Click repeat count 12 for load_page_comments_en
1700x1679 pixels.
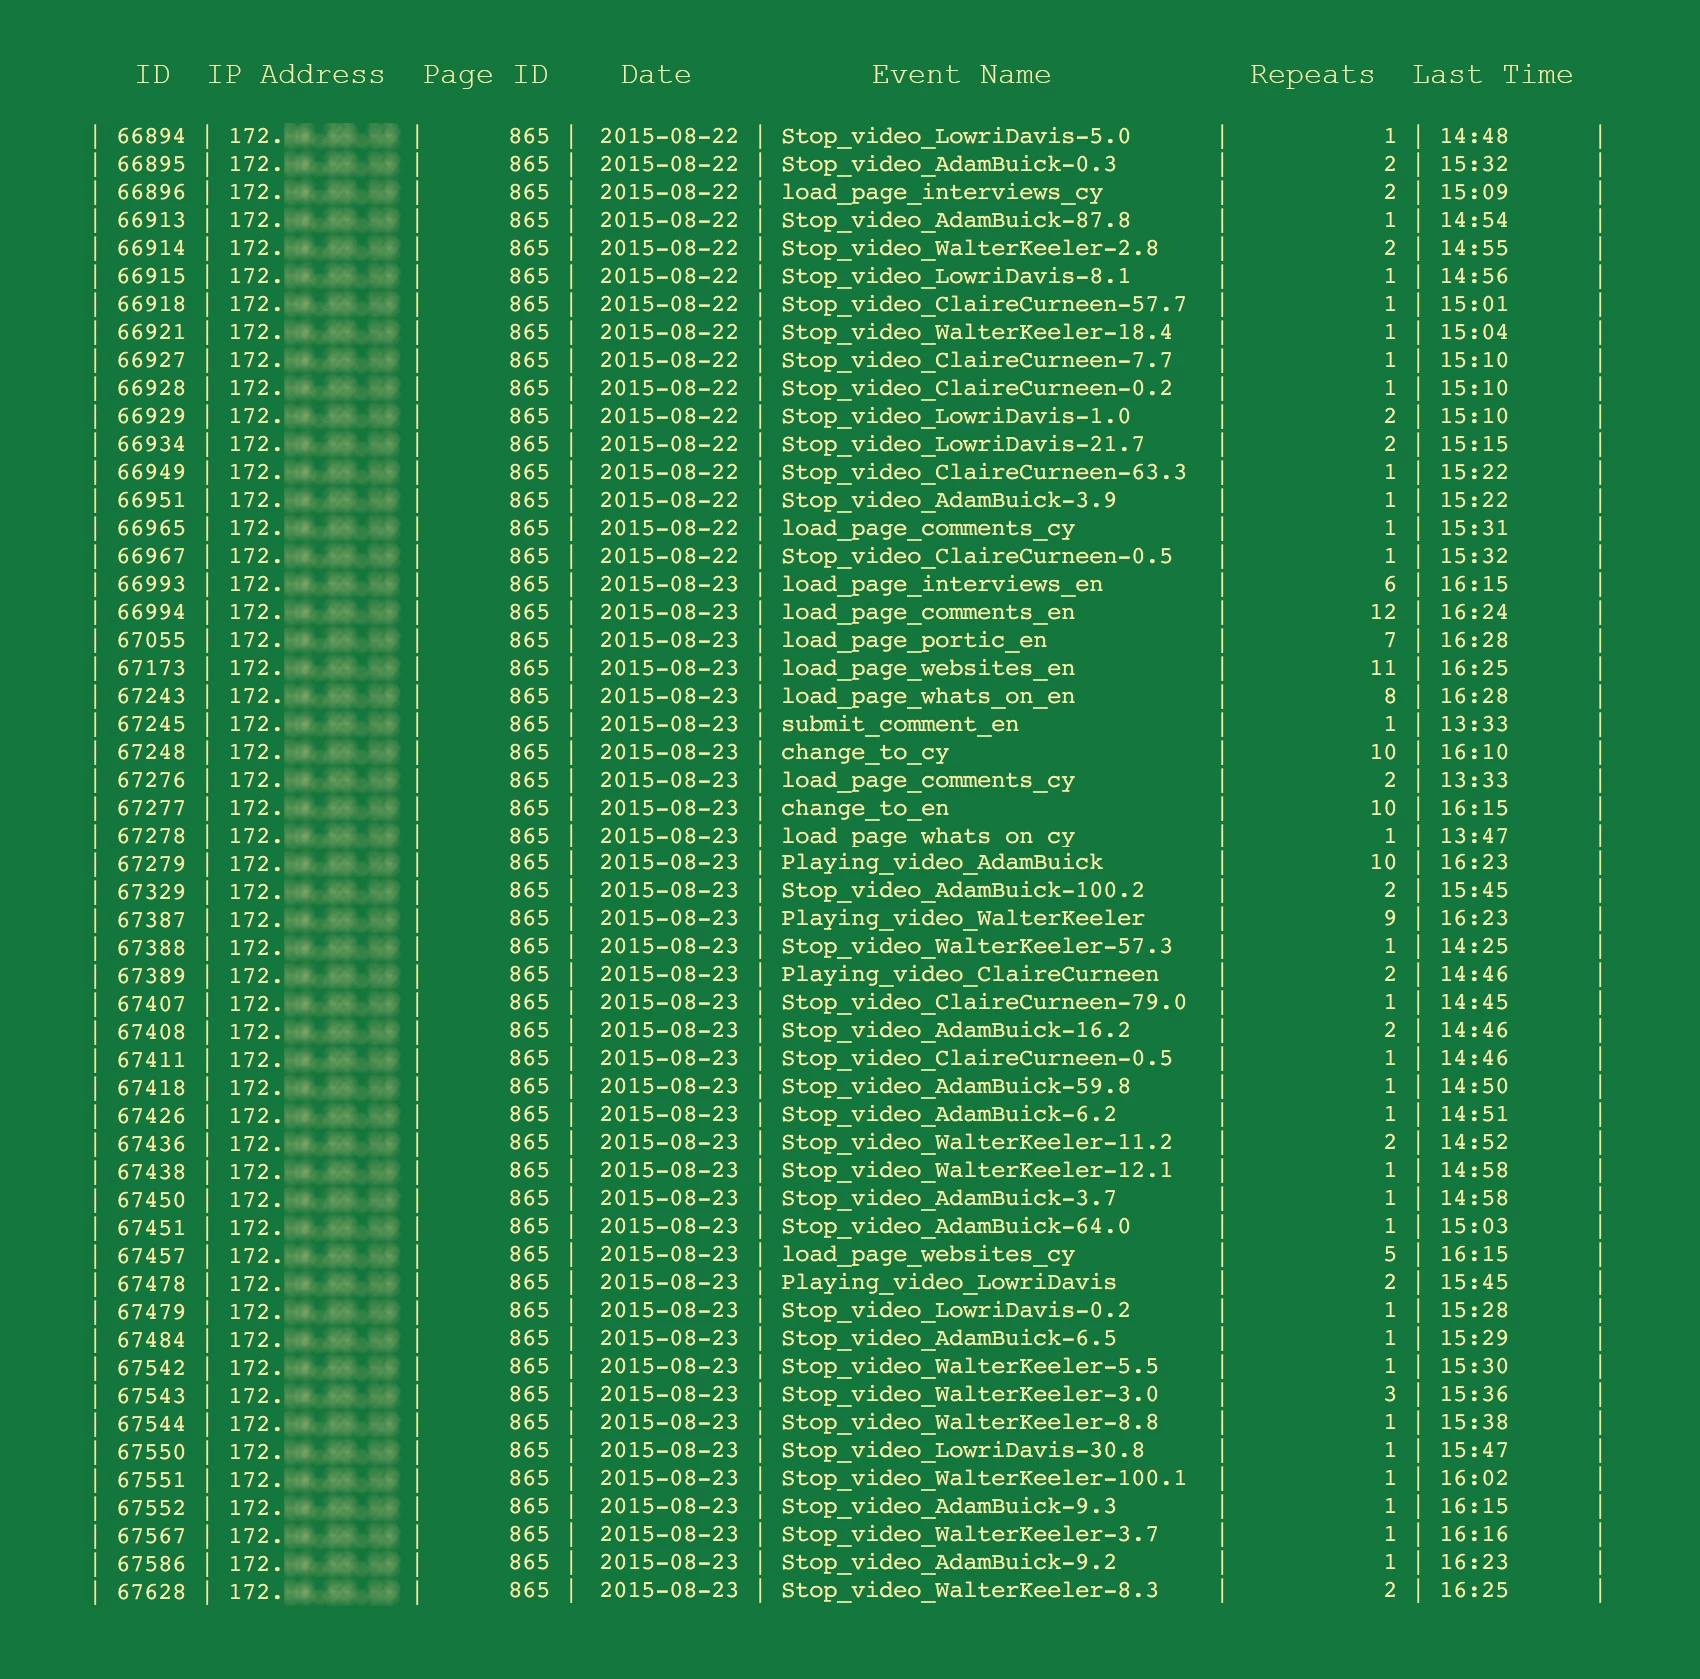pyautogui.click(x=1382, y=612)
